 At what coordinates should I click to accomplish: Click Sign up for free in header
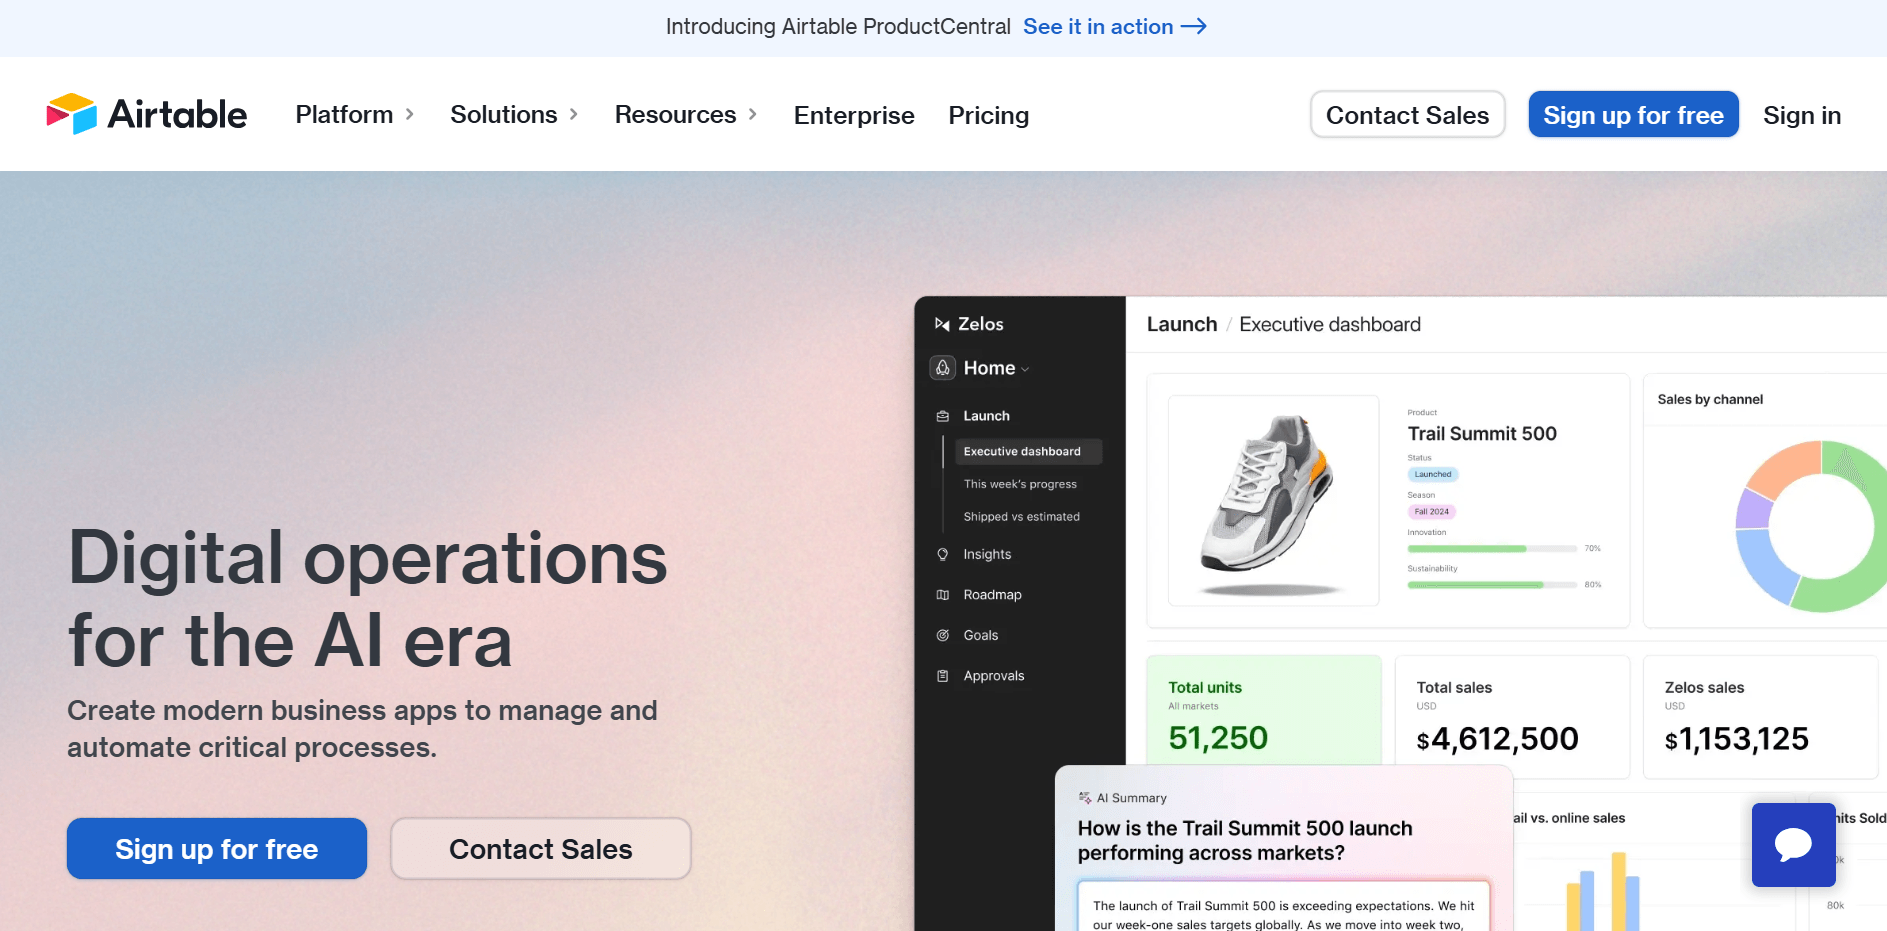[x=1633, y=115]
